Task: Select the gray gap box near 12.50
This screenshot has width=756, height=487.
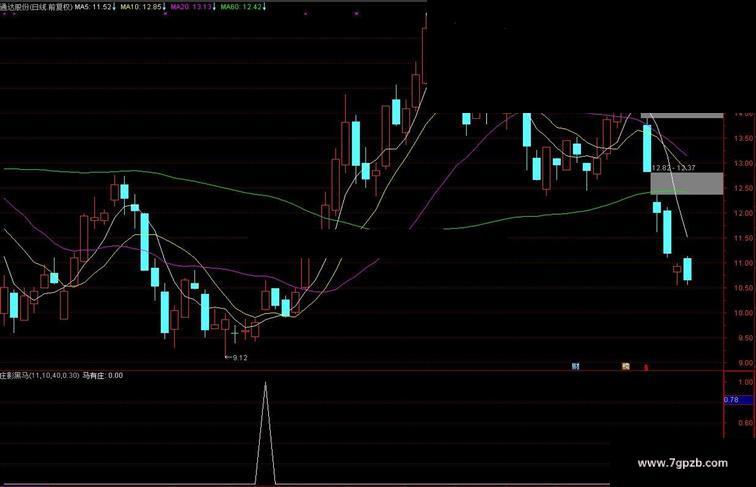Action: [x=687, y=184]
